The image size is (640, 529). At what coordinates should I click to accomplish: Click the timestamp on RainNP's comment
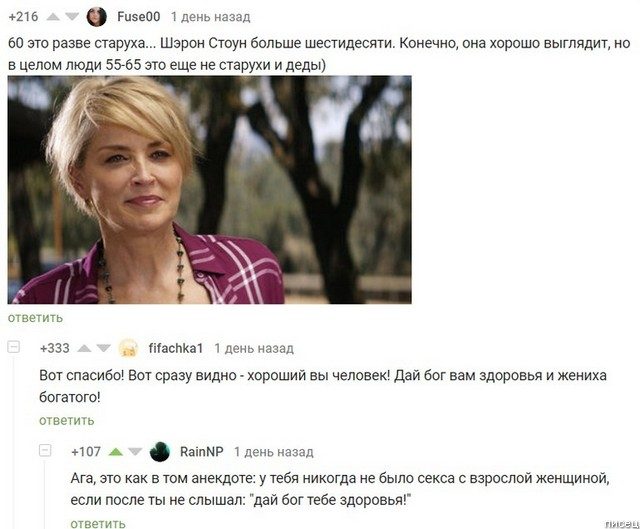point(273,452)
